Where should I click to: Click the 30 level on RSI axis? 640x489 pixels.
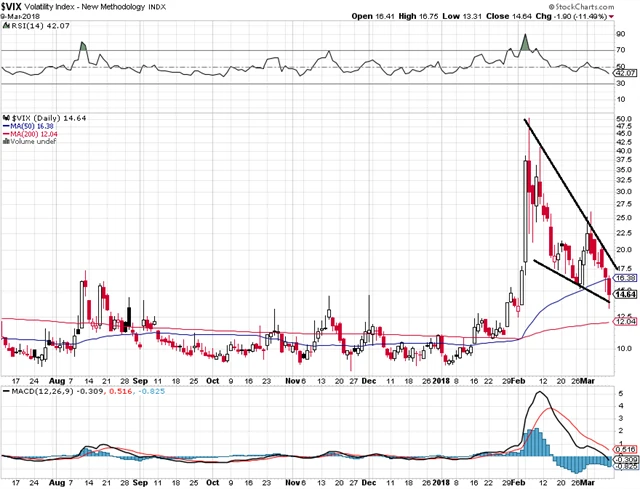click(x=621, y=83)
